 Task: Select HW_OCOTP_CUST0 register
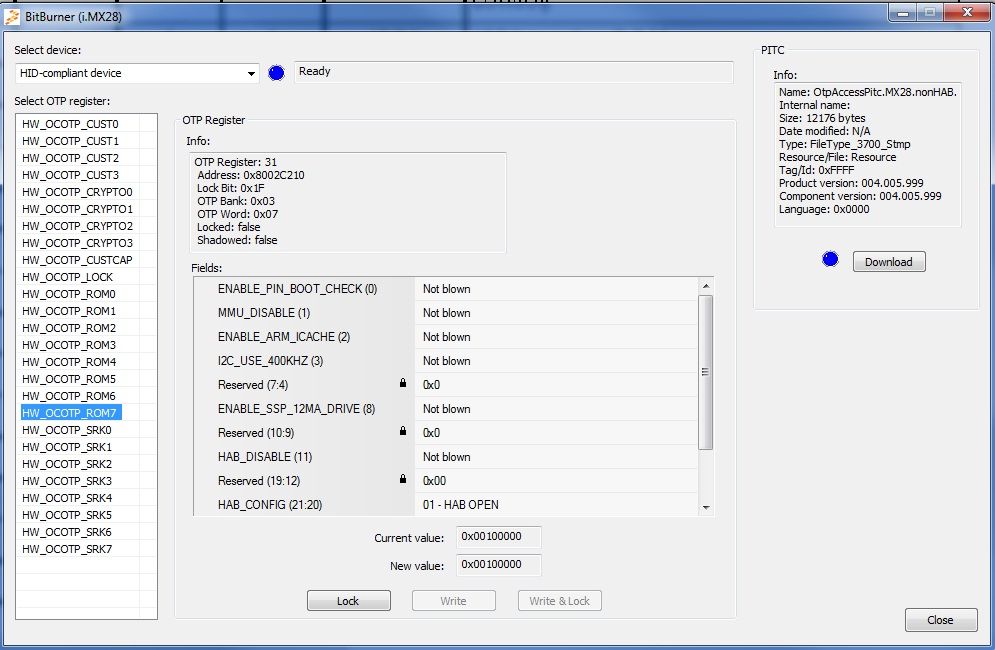(70, 124)
